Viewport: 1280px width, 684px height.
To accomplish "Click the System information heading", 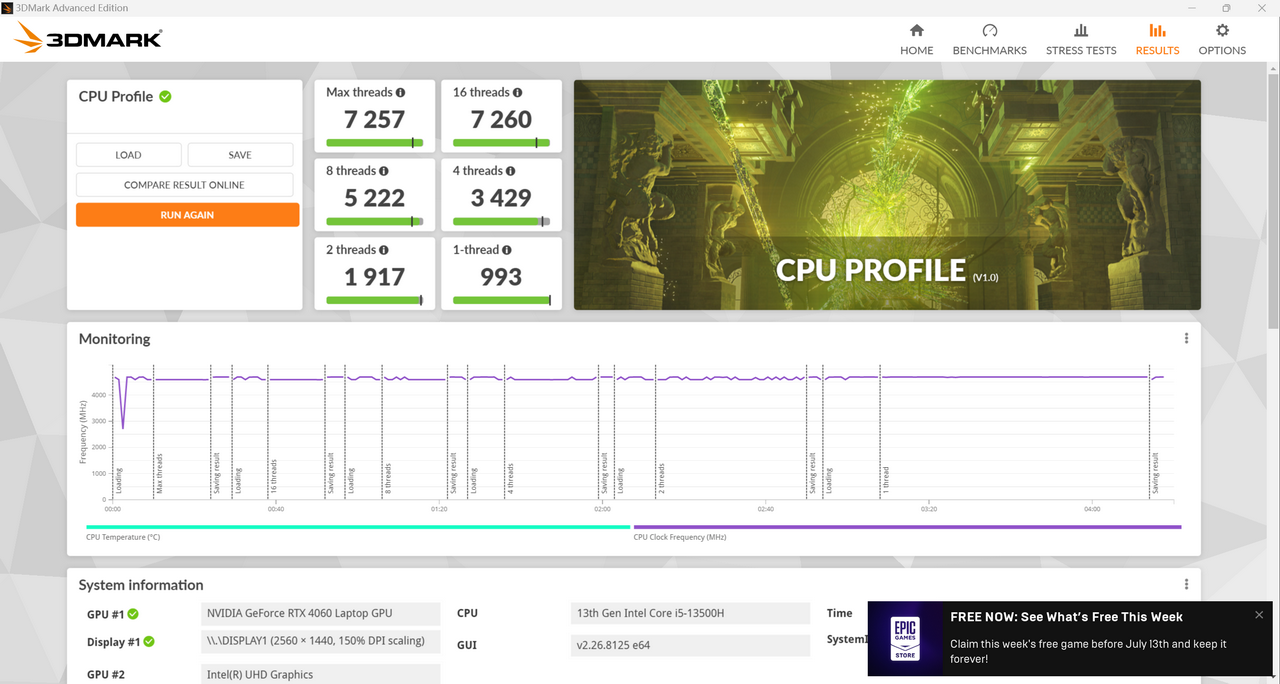I will point(141,585).
